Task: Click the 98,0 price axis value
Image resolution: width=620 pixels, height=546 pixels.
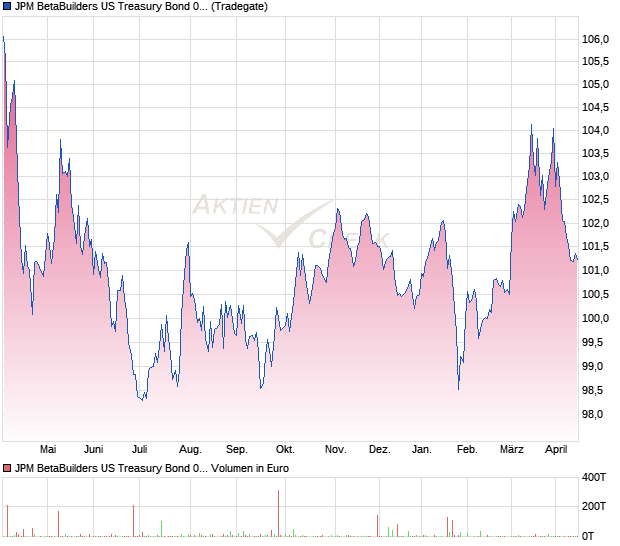Action: (592, 414)
